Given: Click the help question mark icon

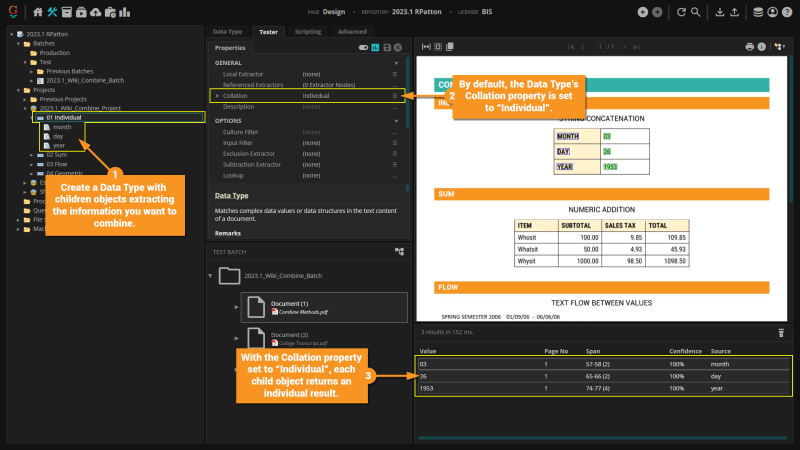Looking at the screenshot, I should (x=785, y=12).
